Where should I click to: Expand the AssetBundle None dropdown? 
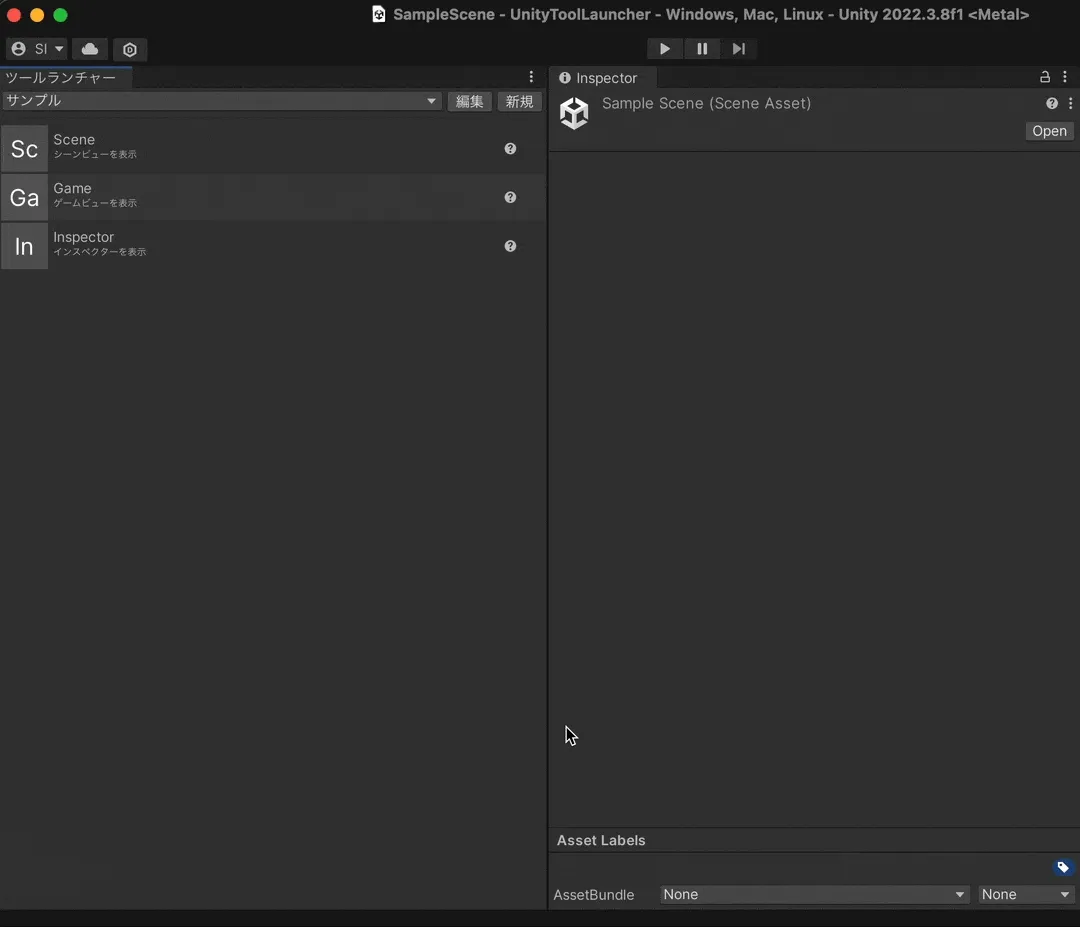(814, 894)
